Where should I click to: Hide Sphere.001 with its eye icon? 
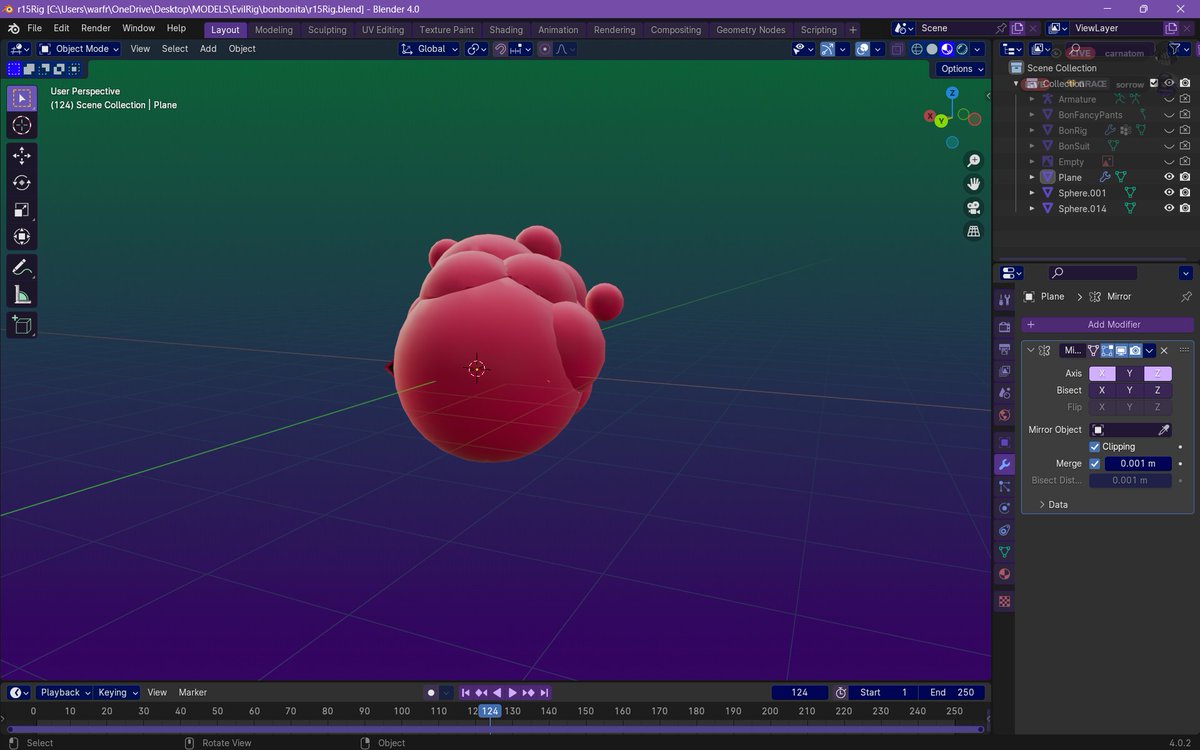(x=1168, y=193)
